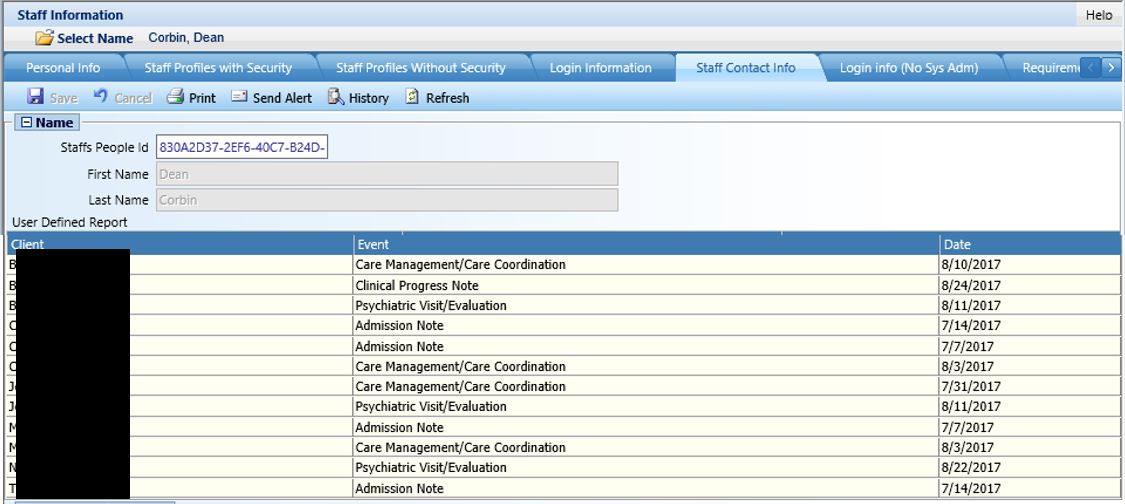This screenshot has width=1125, height=504.
Task: Open Staff Profiles Without Security tab
Action: point(421,68)
